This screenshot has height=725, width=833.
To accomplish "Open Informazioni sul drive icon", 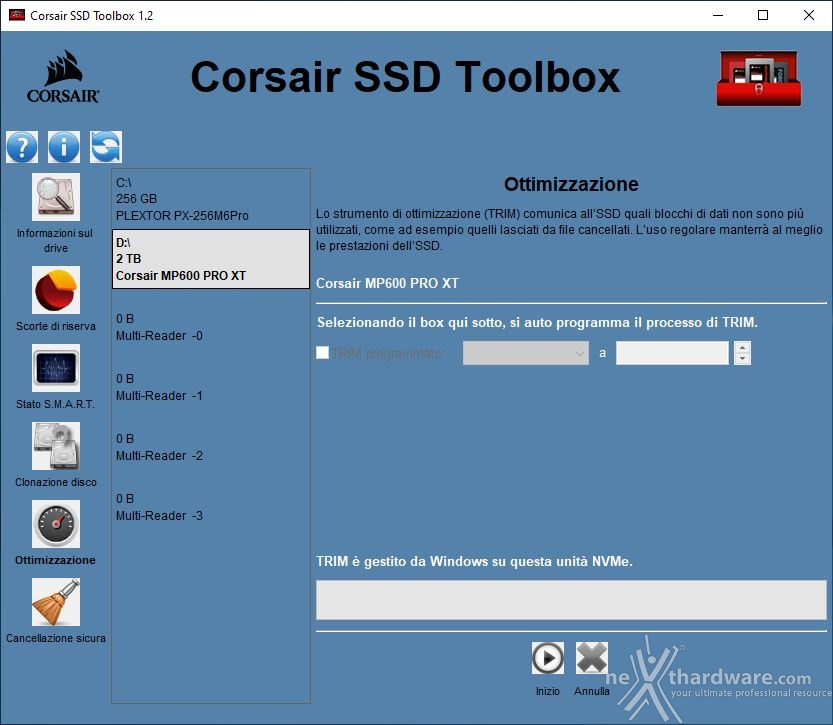I will [x=56, y=197].
